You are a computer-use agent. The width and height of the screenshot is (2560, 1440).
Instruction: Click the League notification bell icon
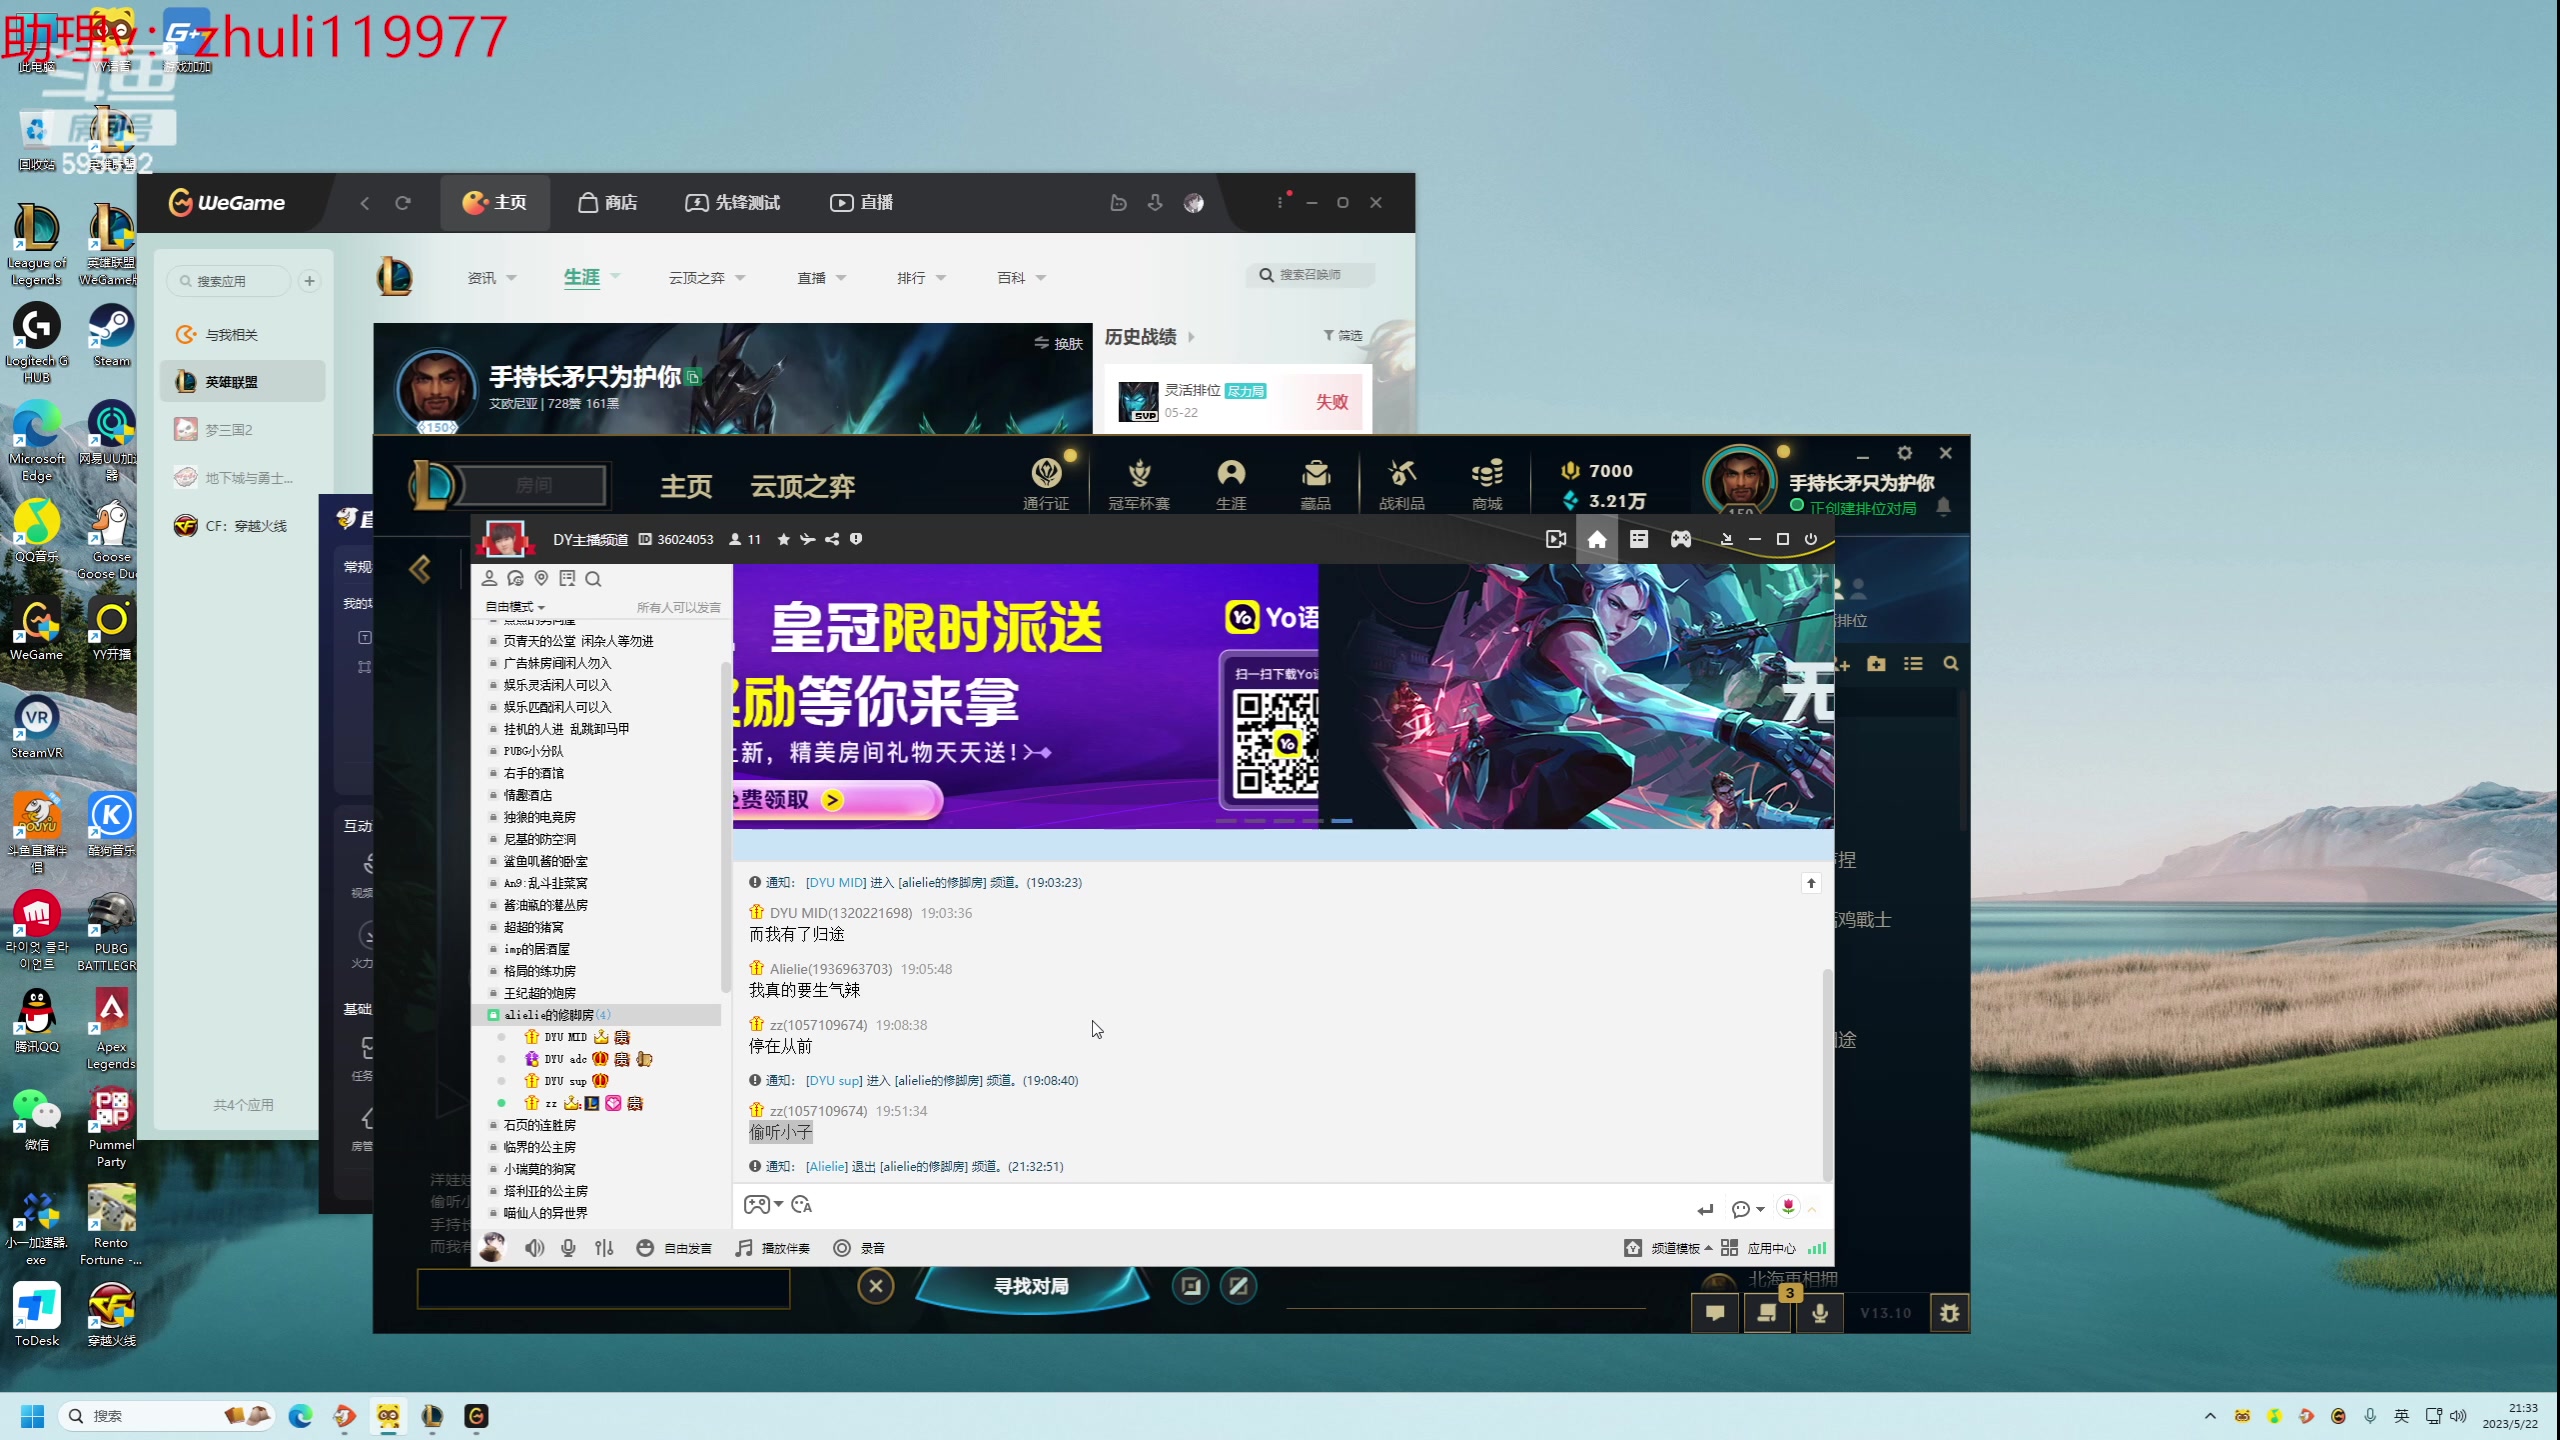(x=1943, y=507)
